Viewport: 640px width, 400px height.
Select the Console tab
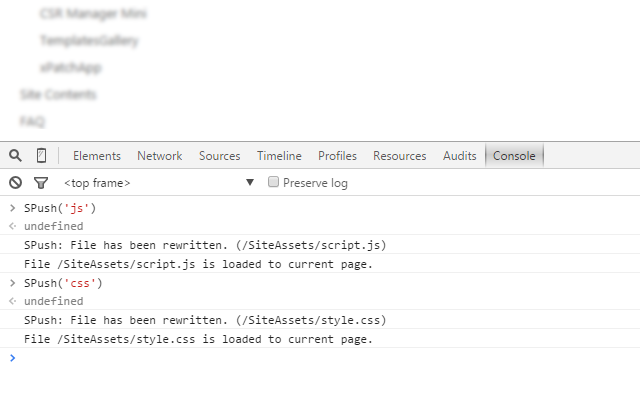point(514,156)
